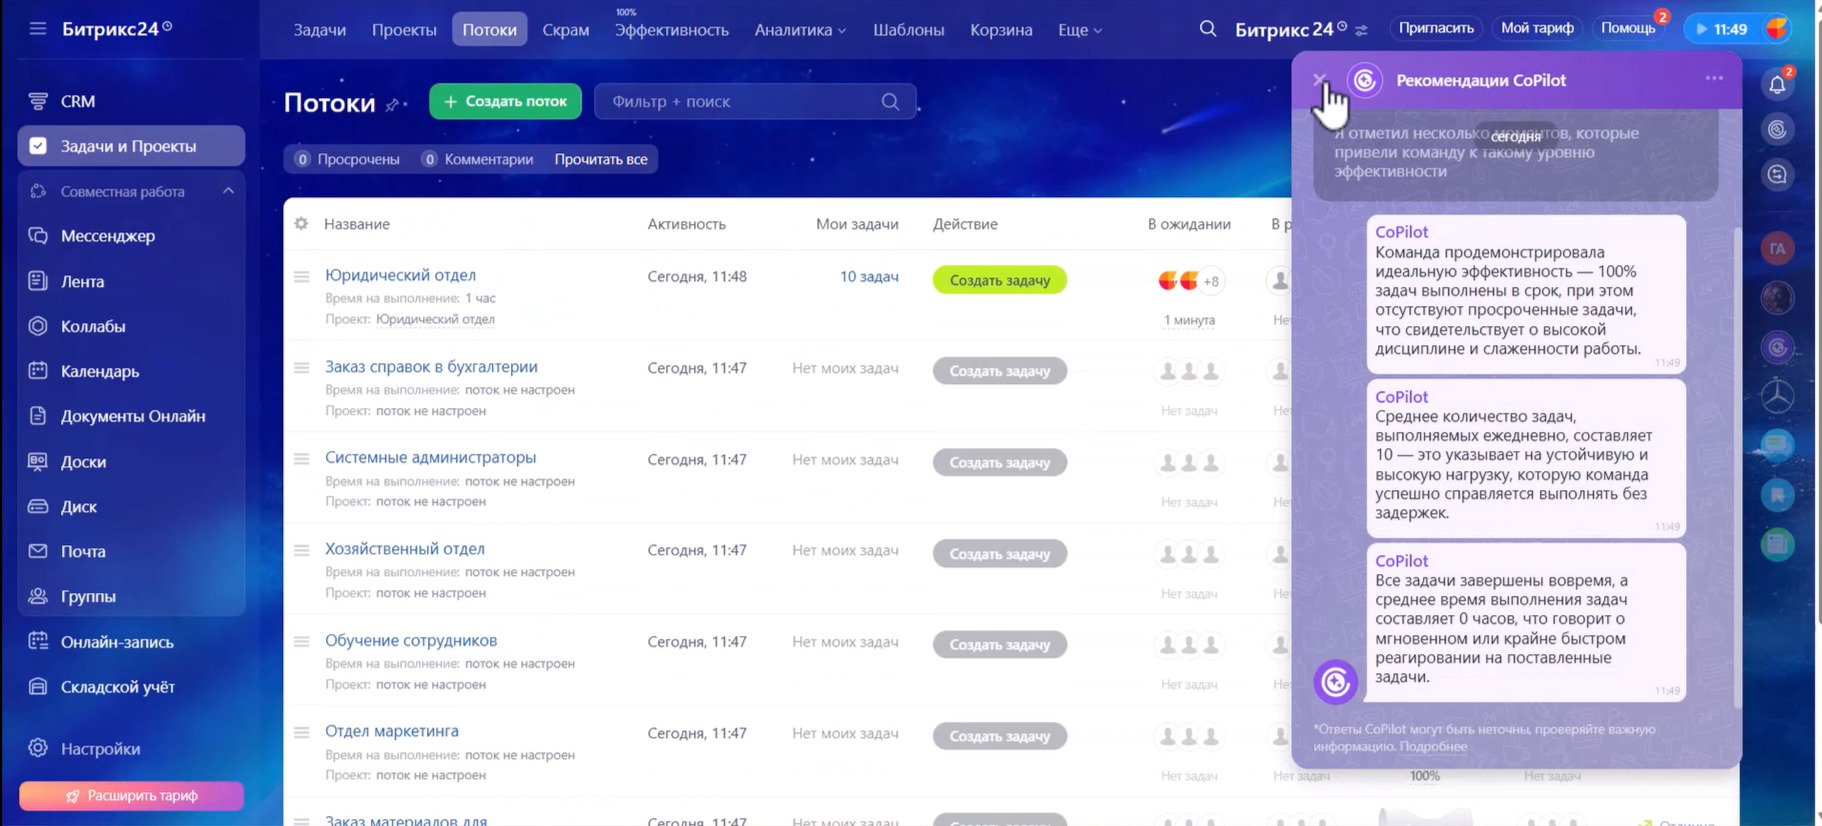Click the row handle for Обучение сотрудников
Viewport: 1822px width, 826px height.
301,642
